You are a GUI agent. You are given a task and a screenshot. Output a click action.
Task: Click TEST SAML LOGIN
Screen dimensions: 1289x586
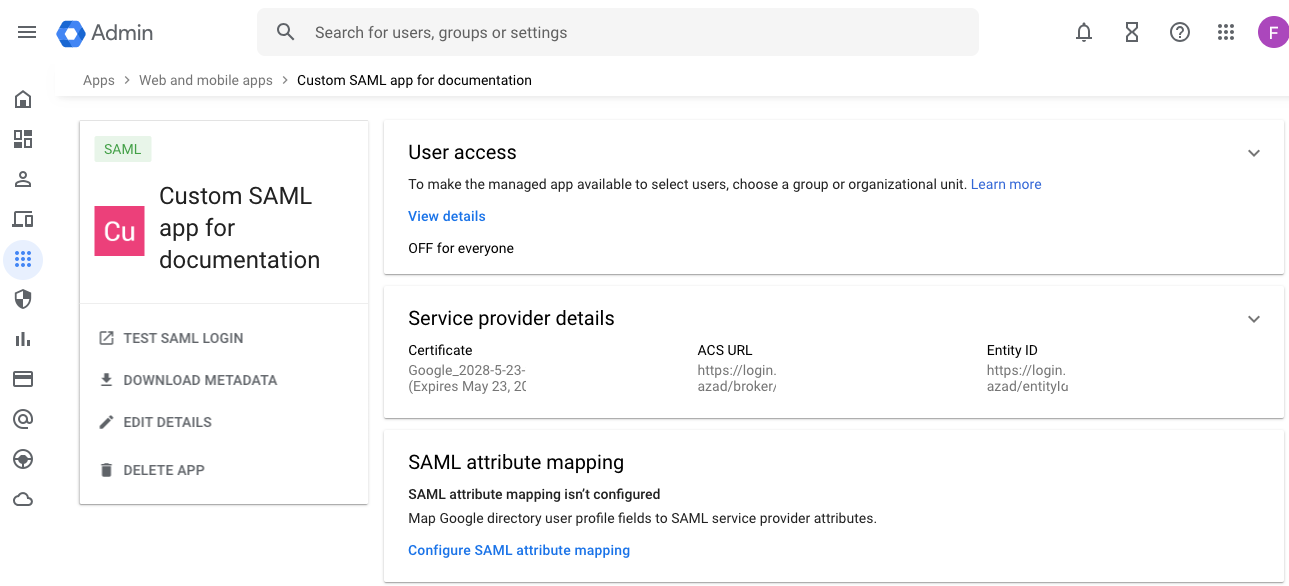pyautogui.click(x=183, y=338)
